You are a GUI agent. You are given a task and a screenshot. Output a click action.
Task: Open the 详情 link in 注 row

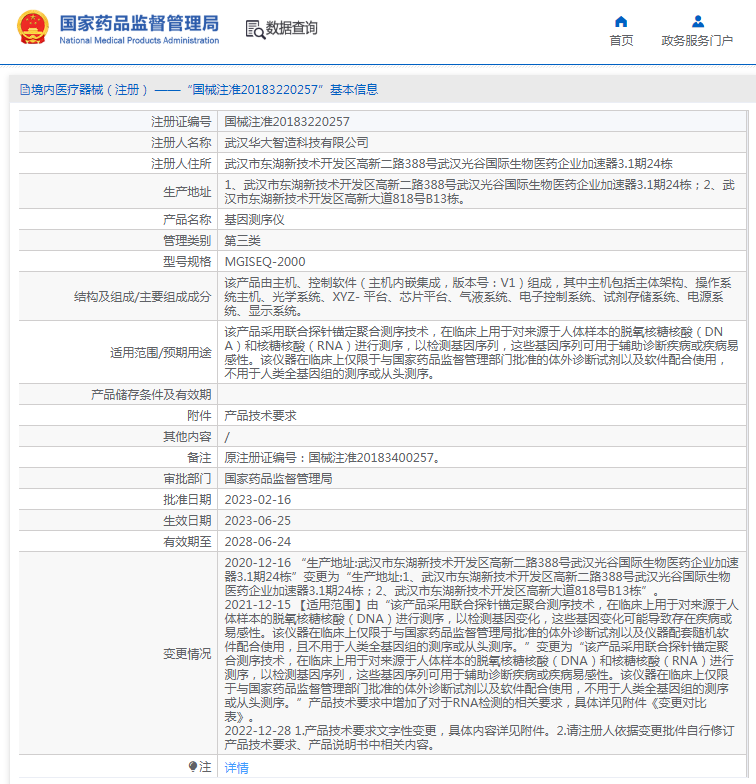pyautogui.click(x=236, y=768)
